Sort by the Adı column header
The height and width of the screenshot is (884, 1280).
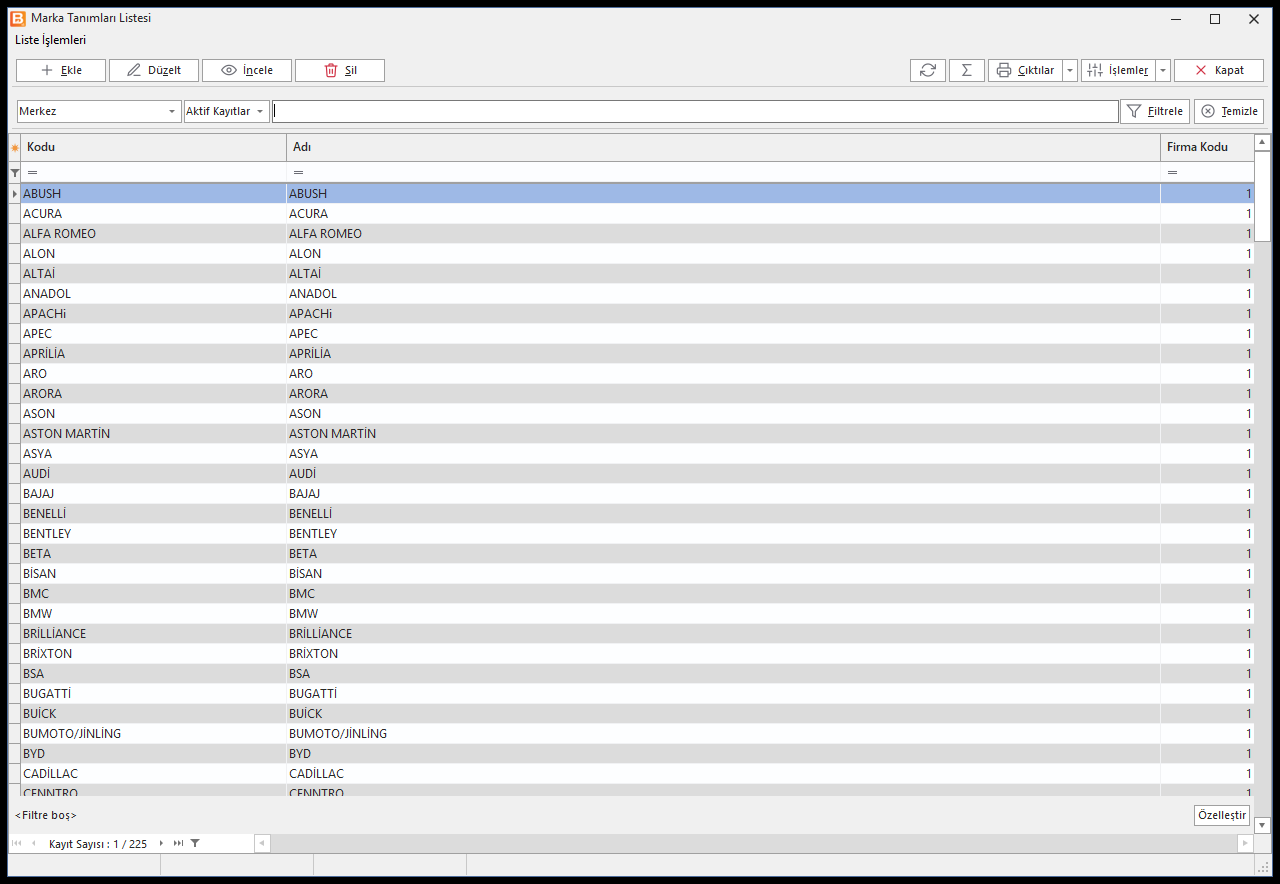(x=723, y=148)
